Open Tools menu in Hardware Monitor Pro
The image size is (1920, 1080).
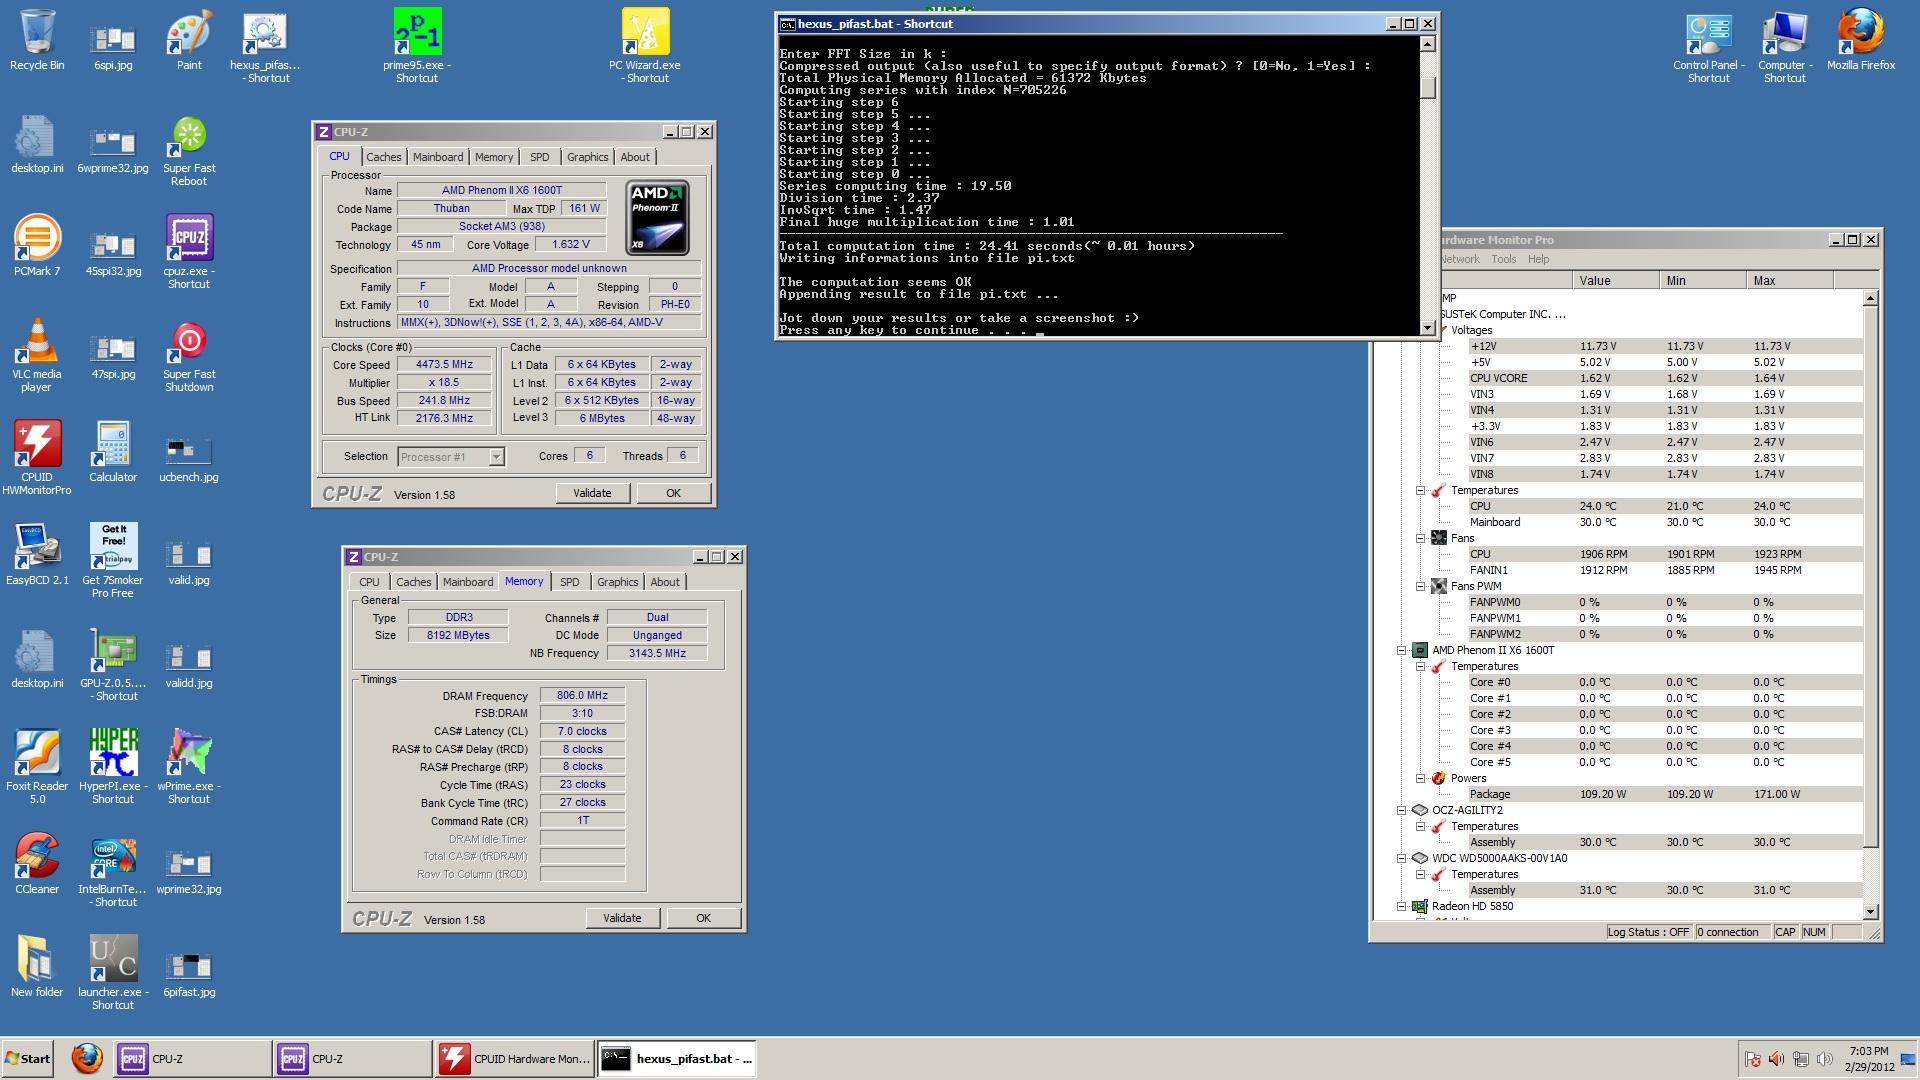click(1503, 259)
